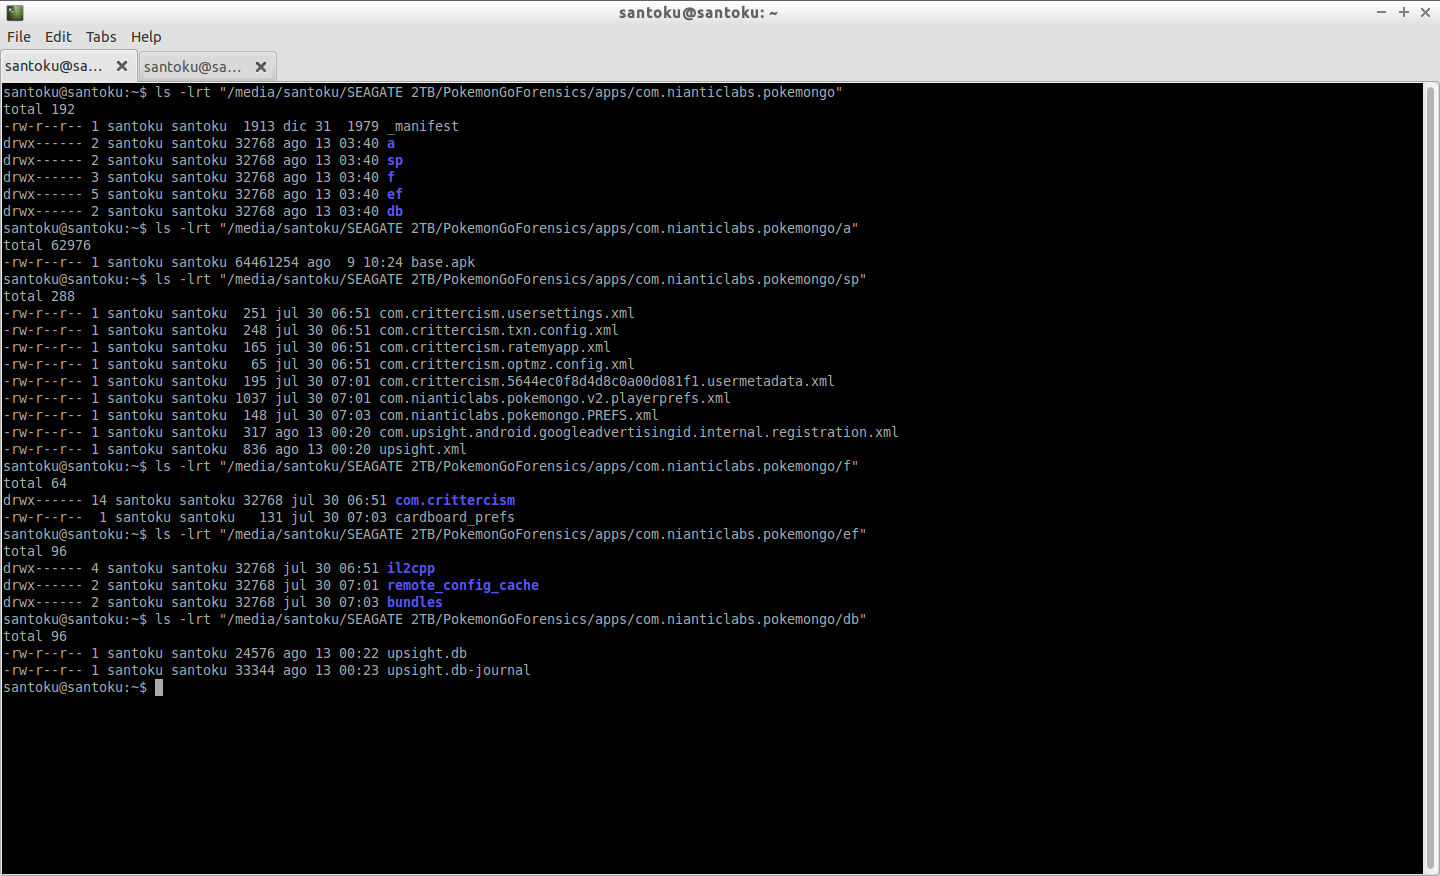This screenshot has height=876, width=1440.
Task: Click the remote_config_cache directory name
Action: 463,585
